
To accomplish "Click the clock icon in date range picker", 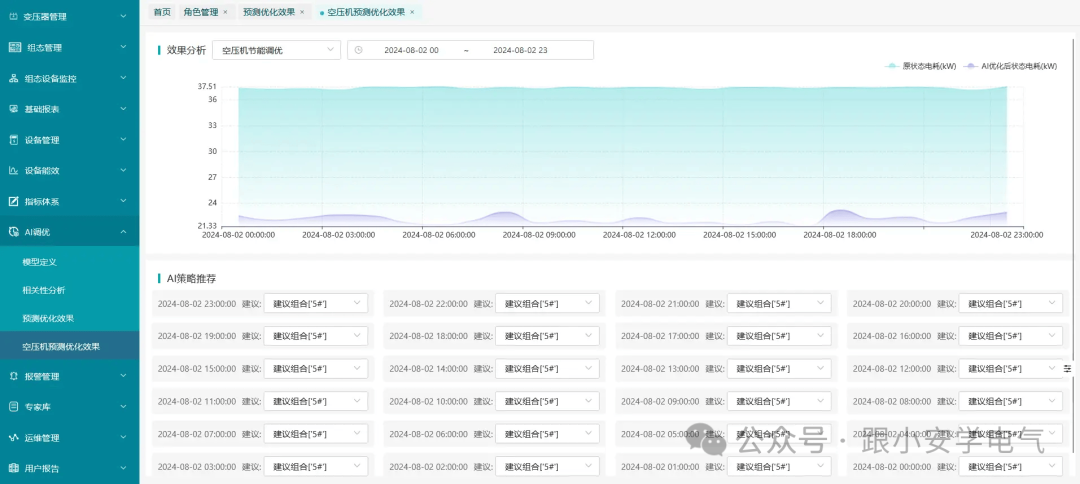I will tap(358, 50).
